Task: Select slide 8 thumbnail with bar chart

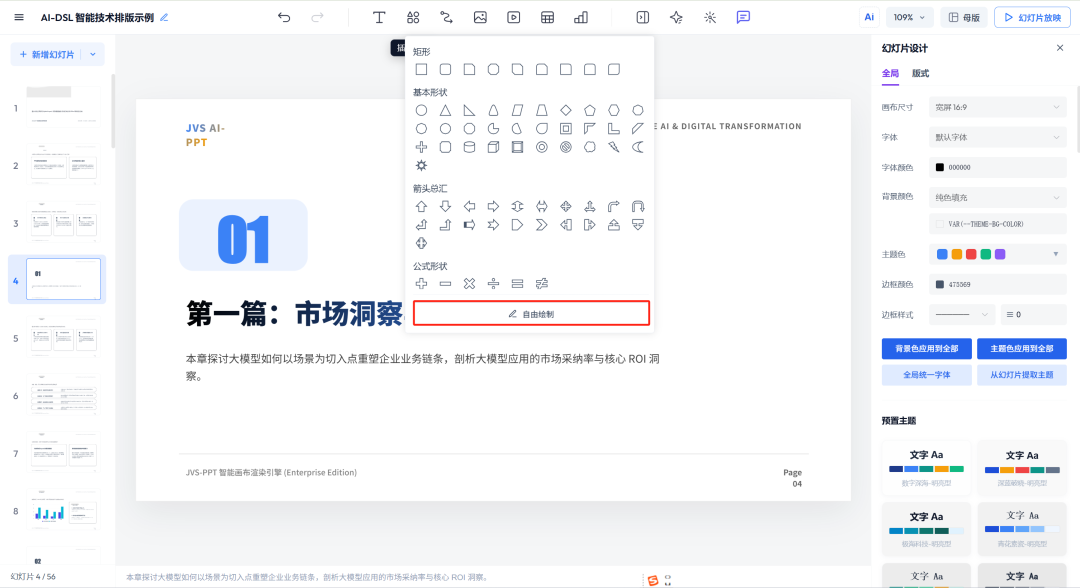Action: 63,510
